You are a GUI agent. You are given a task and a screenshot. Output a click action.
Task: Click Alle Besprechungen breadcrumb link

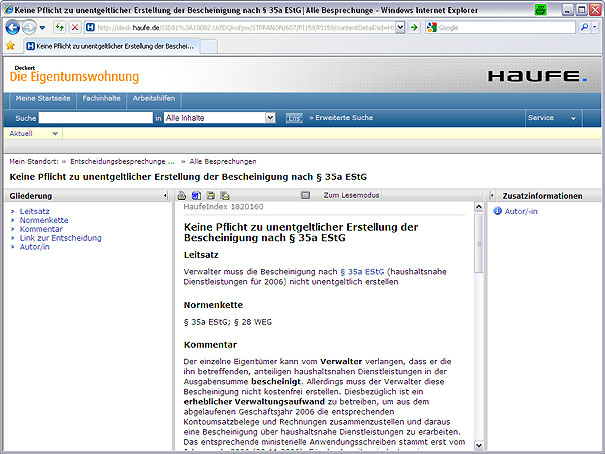click(223, 161)
